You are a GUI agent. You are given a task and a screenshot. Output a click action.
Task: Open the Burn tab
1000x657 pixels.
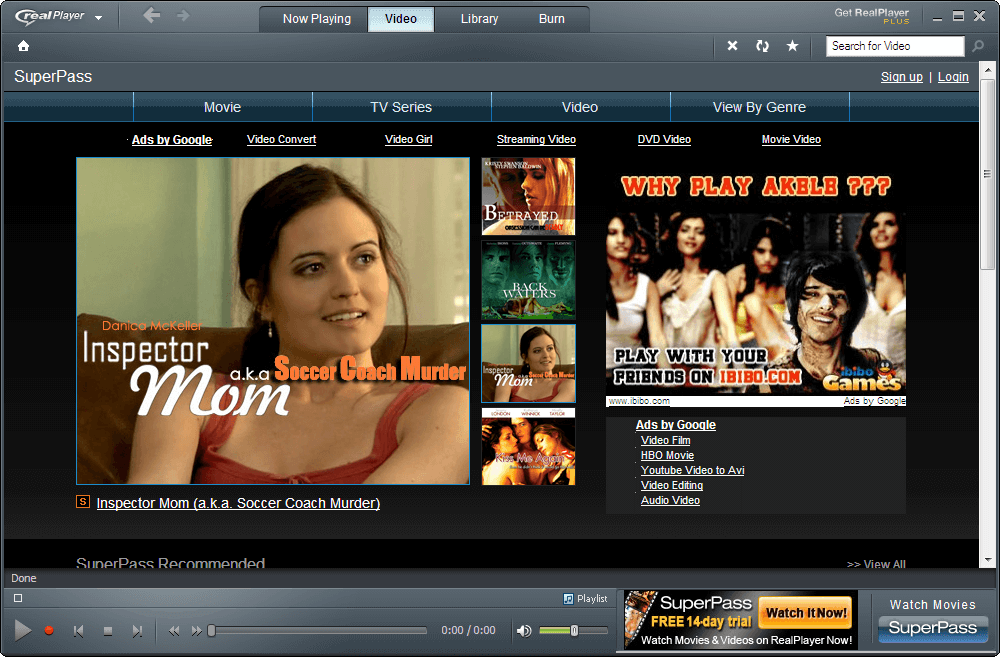pos(552,19)
